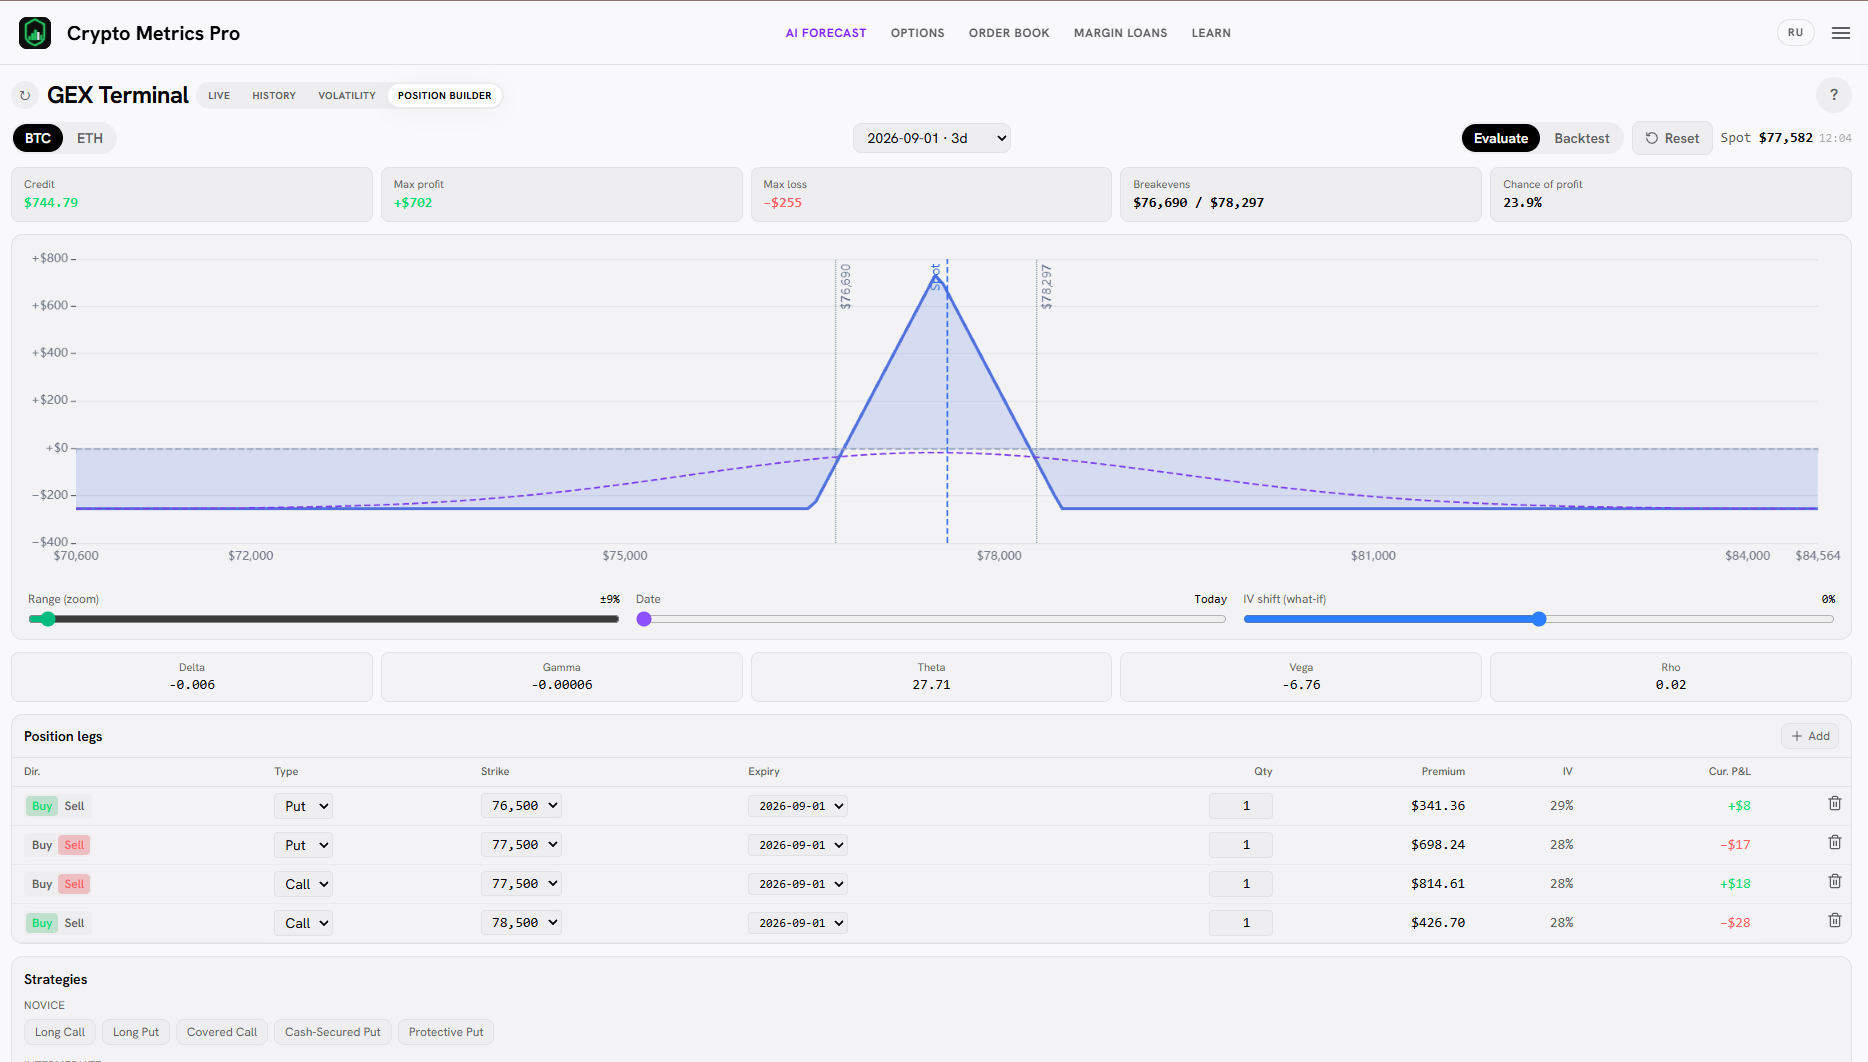Click the quantity field of the 76,500 leg
1868x1062 pixels.
click(x=1240, y=806)
